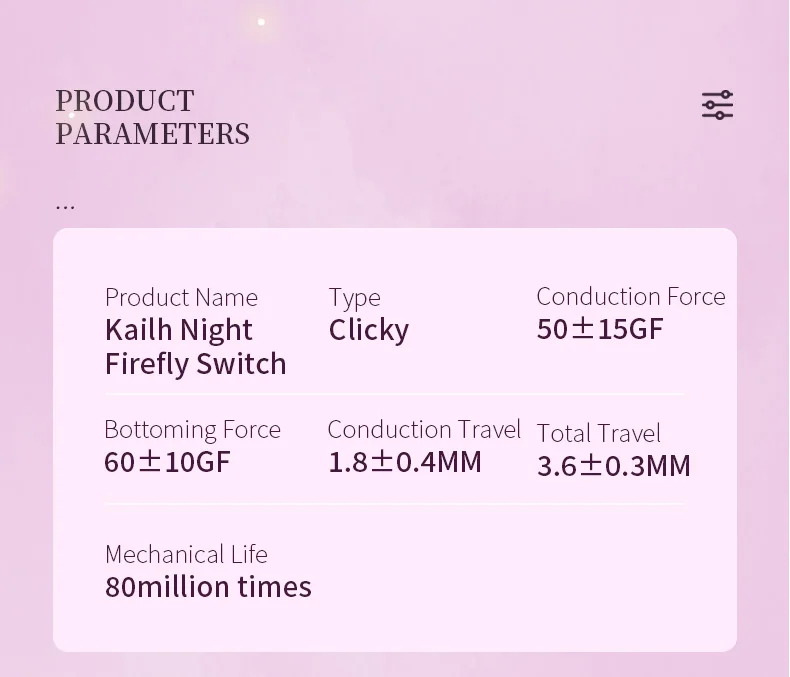Image resolution: width=790 pixels, height=677 pixels.
Task: Select the 50±15GF value
Action: click(600, 329)
